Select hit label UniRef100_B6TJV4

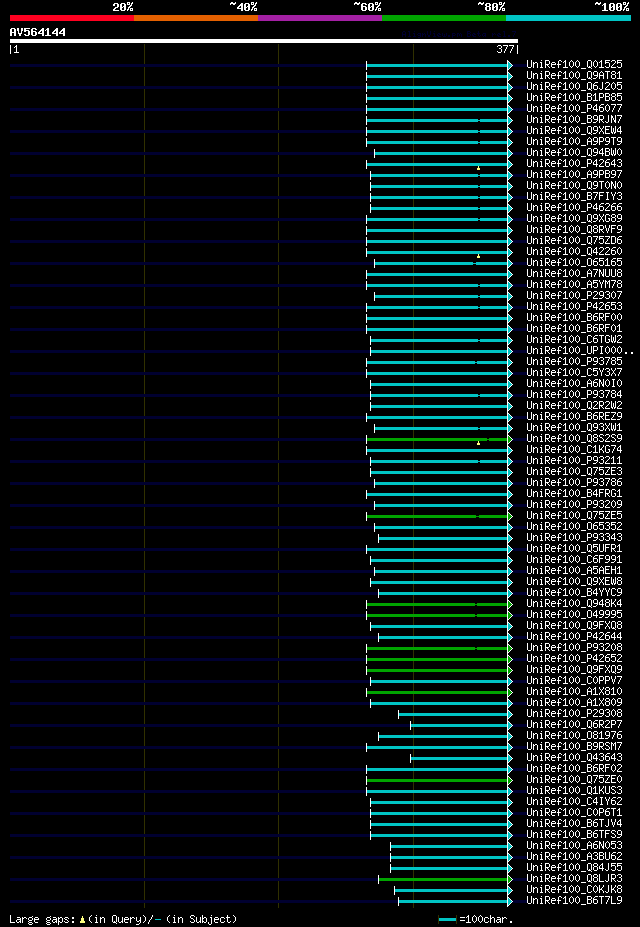pos(574,823)
